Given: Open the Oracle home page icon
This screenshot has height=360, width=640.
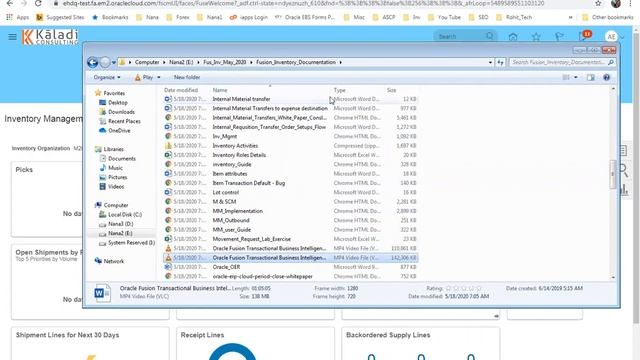Looking at the screenshot, I should point(513,37).
